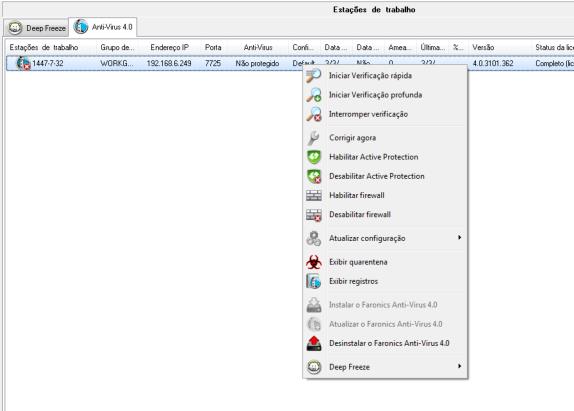The width and height of the screenshot is (574, 411).
Task: Switch to the Deep Freeze tab
Action: pos(37,28)
